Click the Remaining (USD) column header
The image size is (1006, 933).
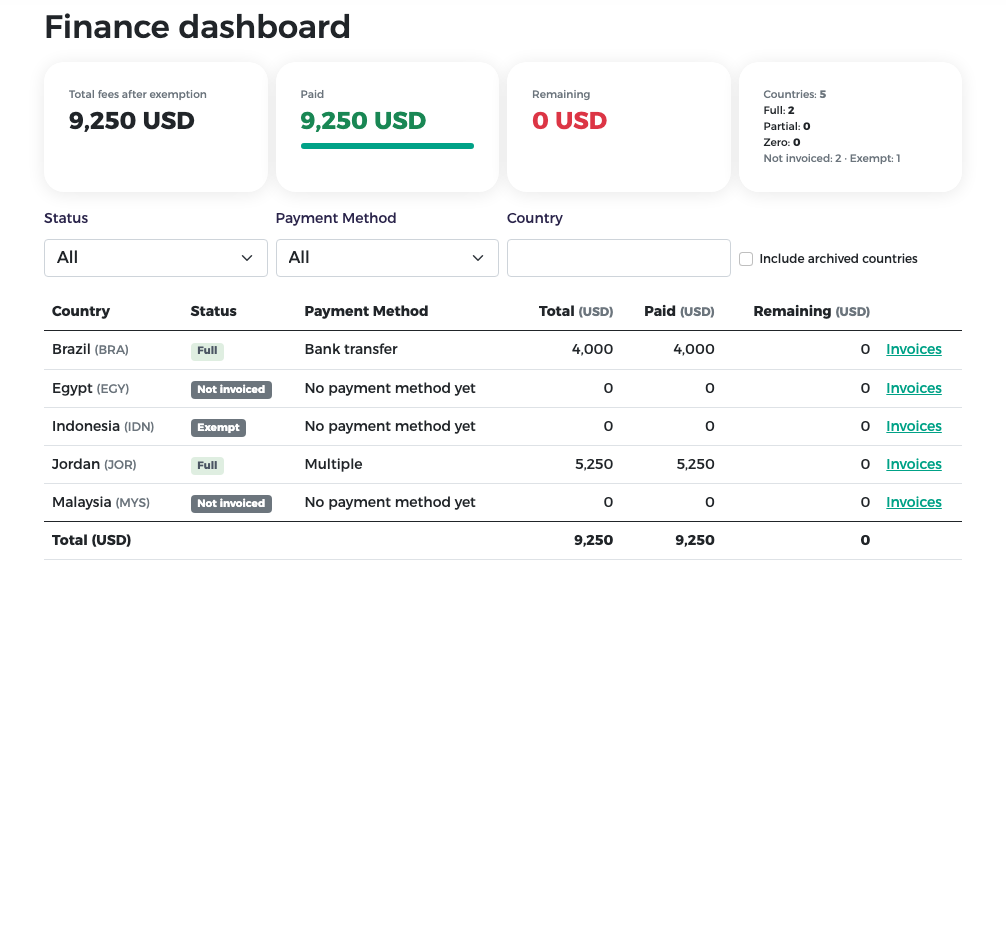(812, 311)
